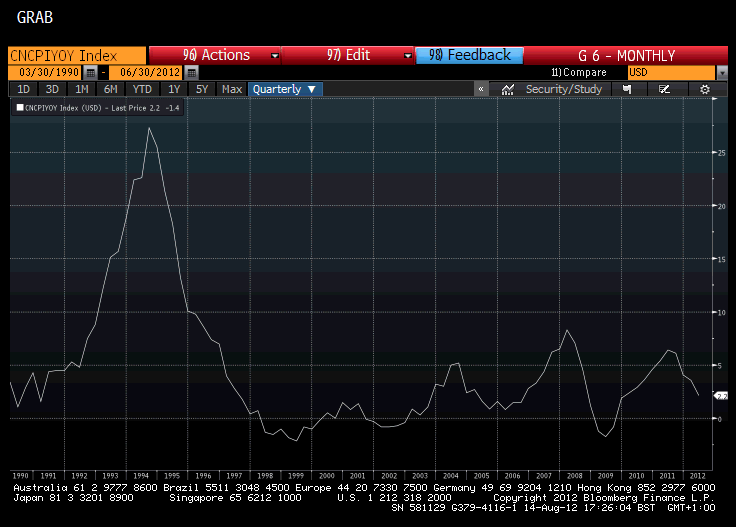
Task: Select the 1D range tab
Action: point(23,89)
